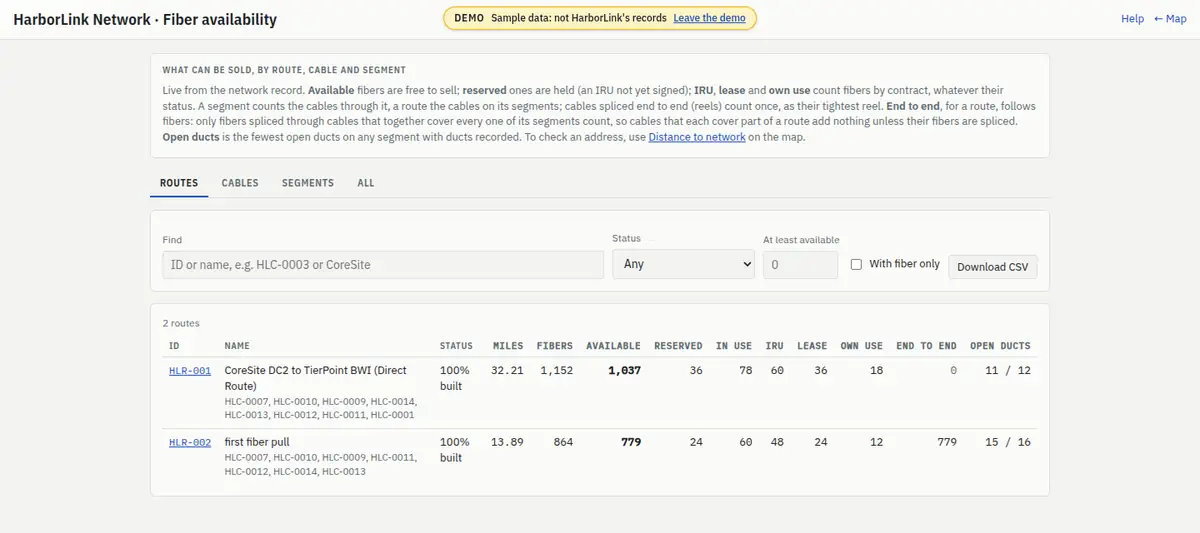The width and height of the screenshot is (1200, 533).
Task: Click the In use column header
Action: [734, 346]
